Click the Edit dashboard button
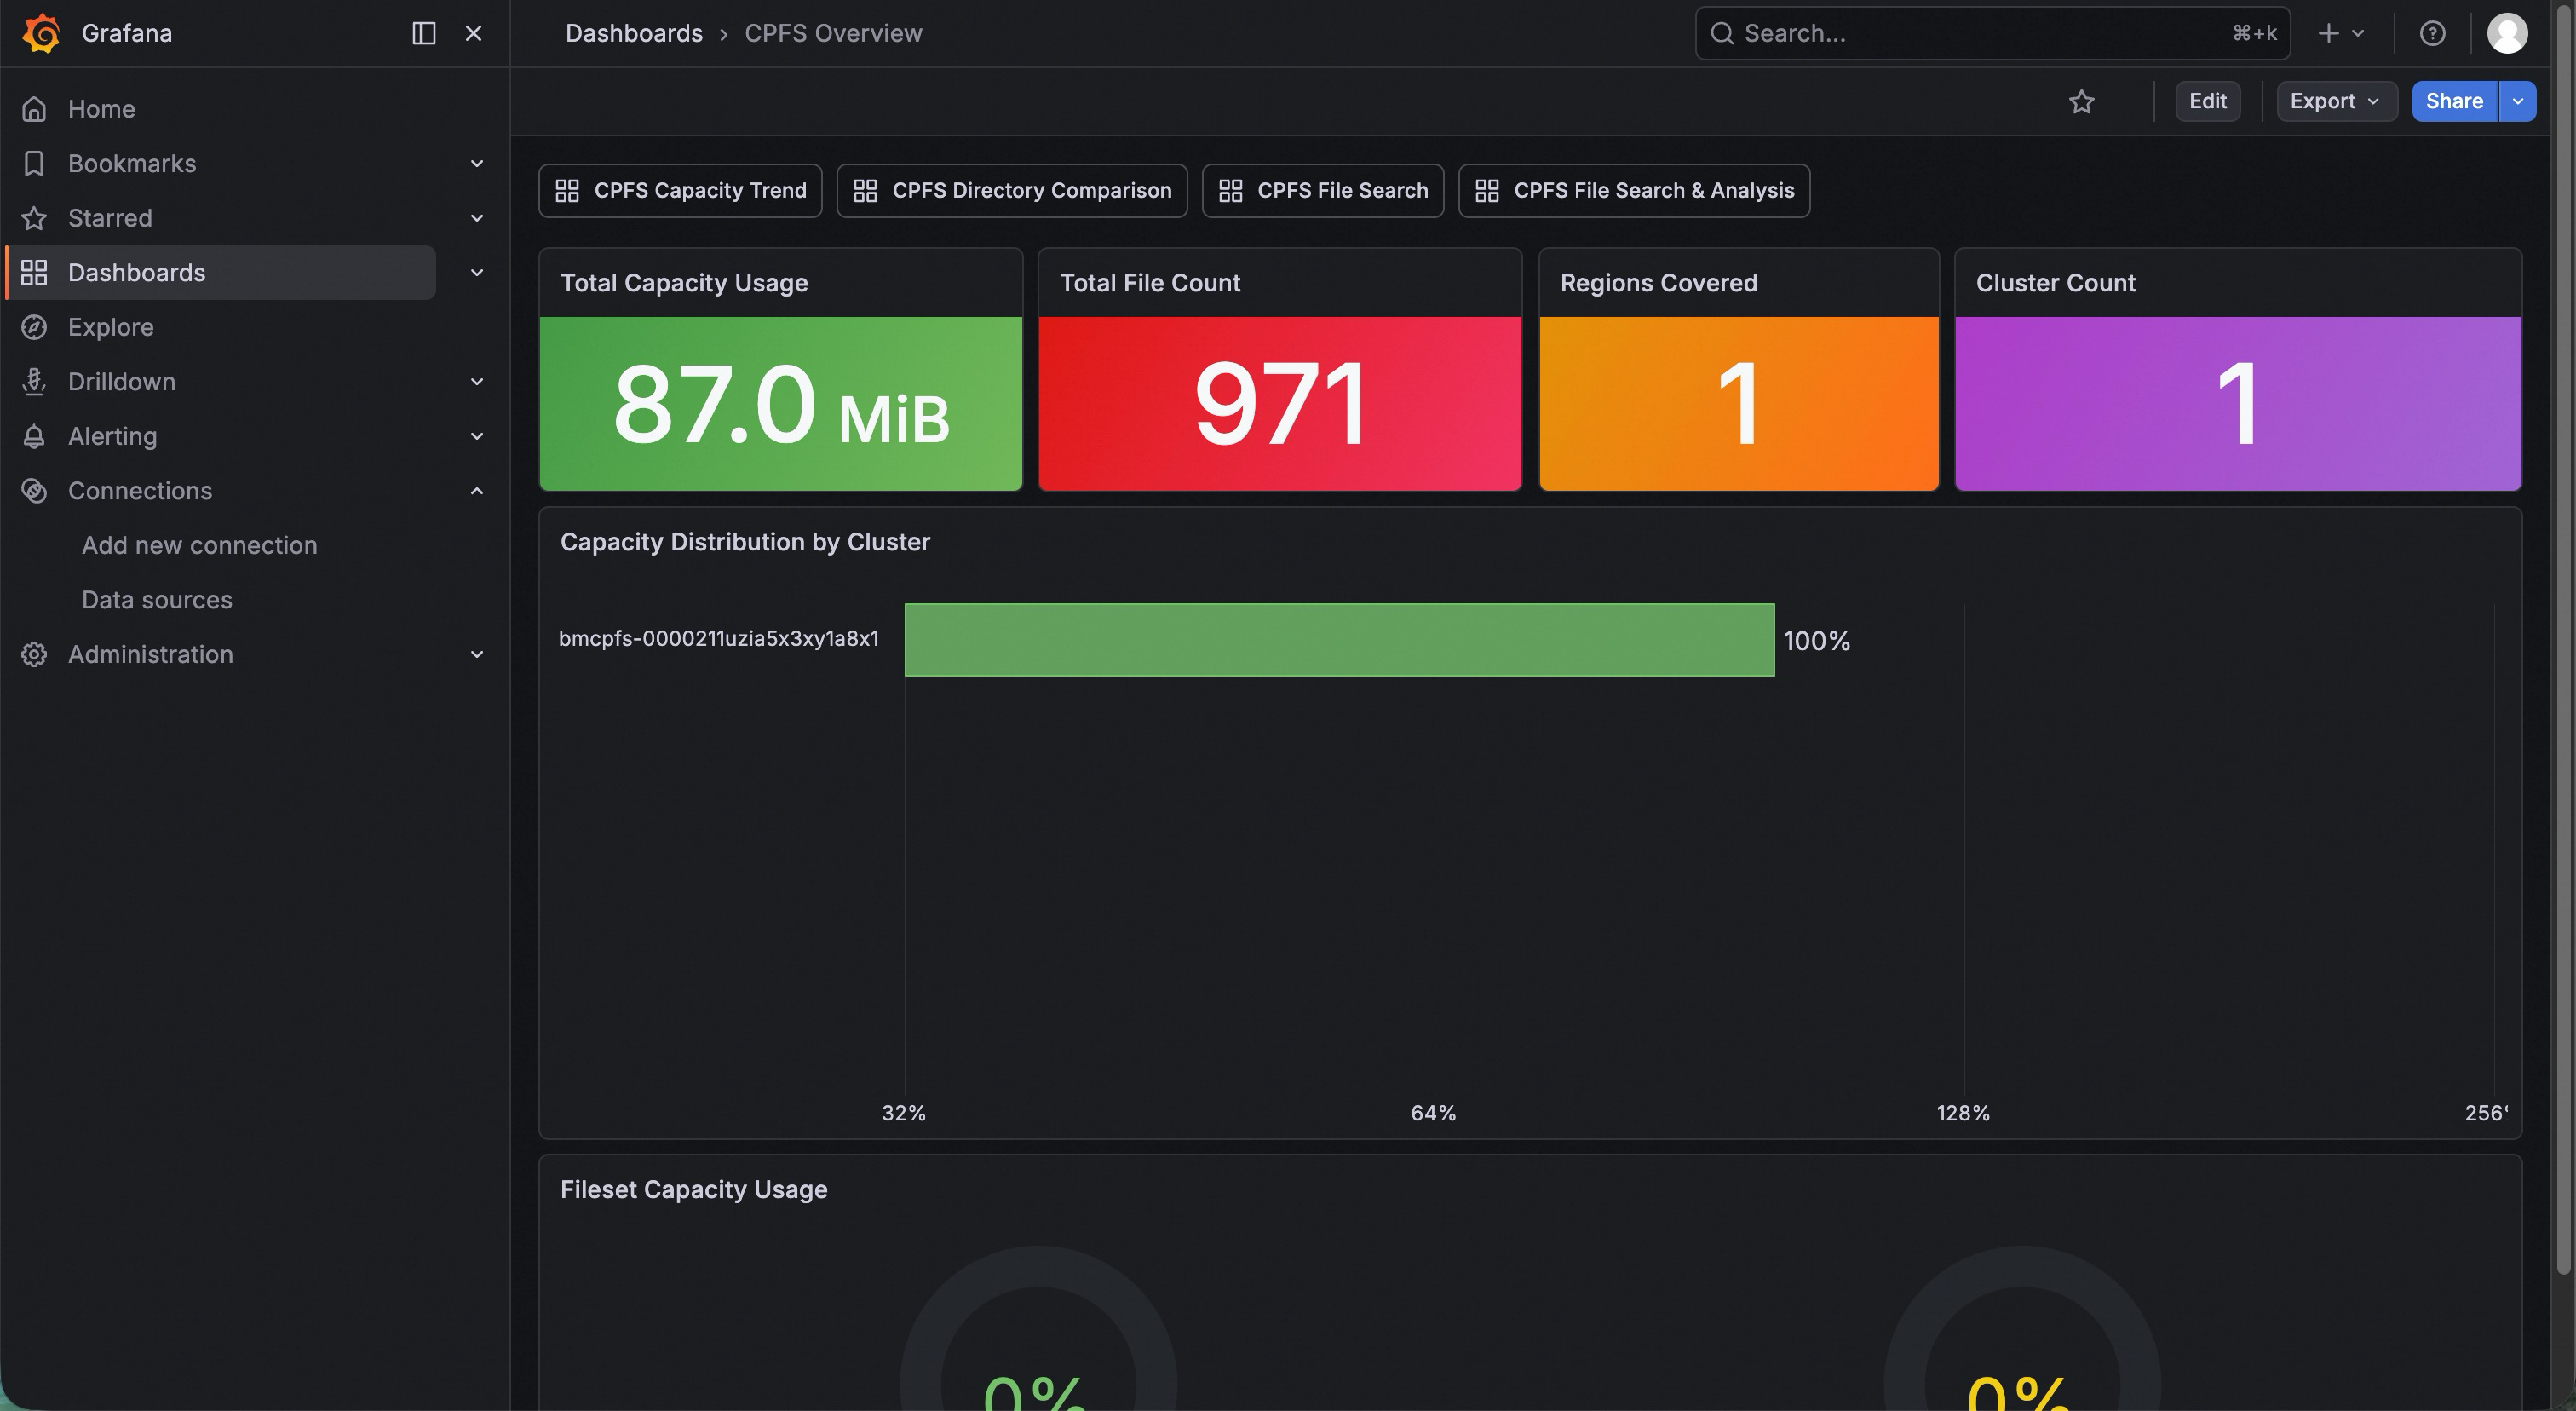 point(2207,101)
